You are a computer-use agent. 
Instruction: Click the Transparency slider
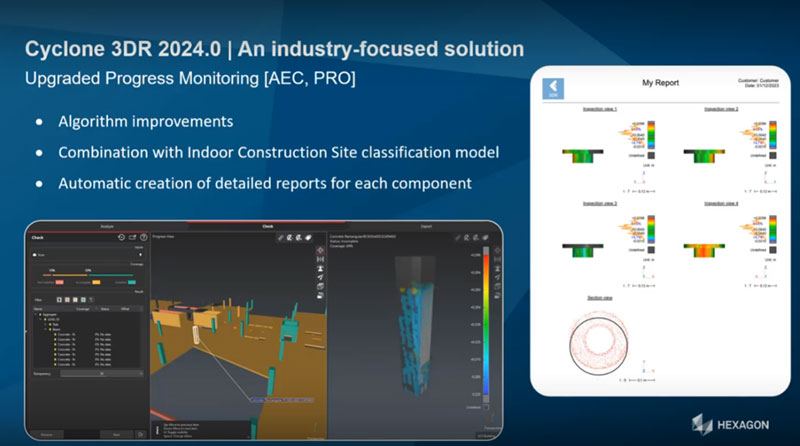point(102,374)
